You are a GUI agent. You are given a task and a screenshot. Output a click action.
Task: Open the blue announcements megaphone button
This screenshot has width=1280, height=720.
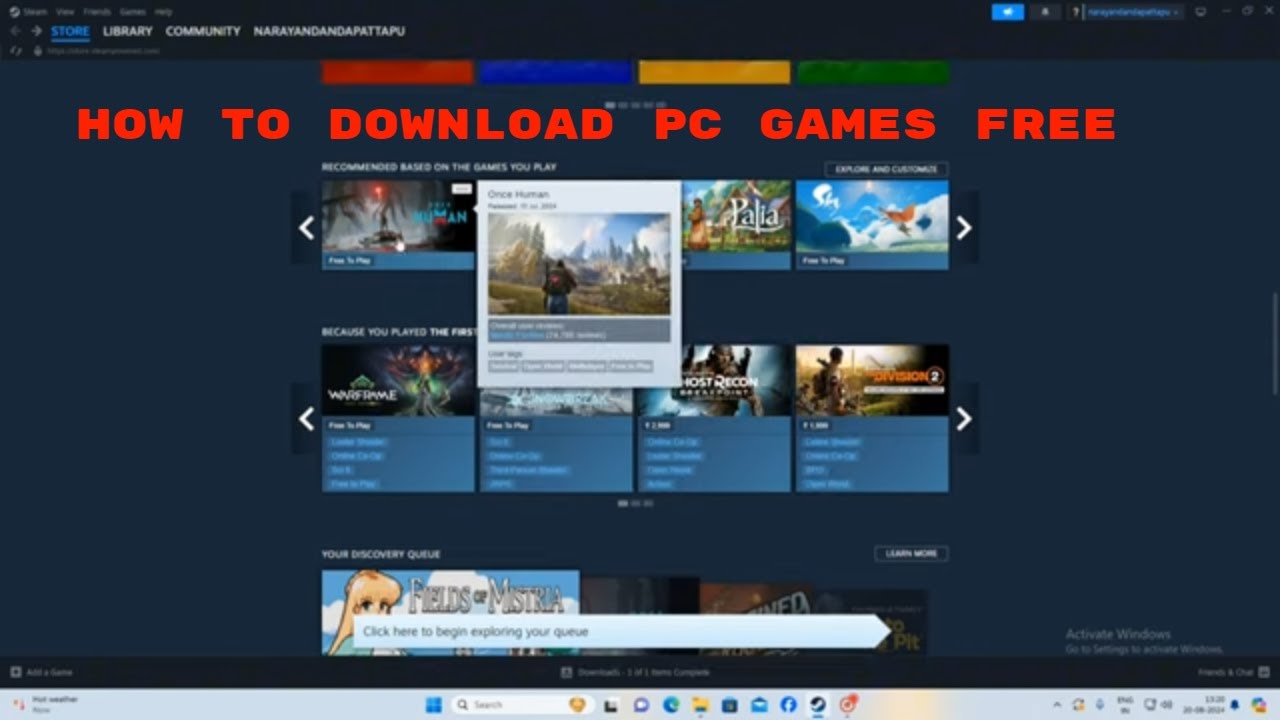pos(1007,12)
